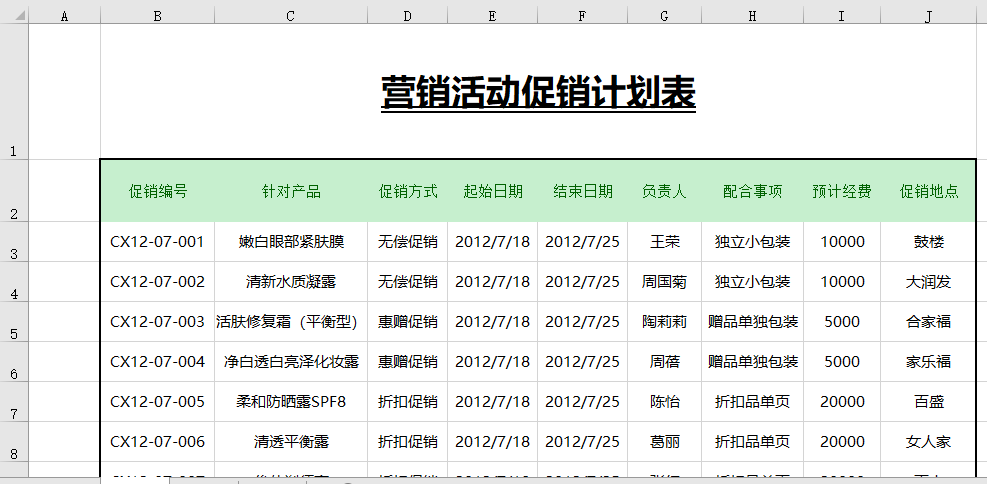Click the 葛丽 cell in row 8
Viewport: 987px width, 484px height.
coord(664,442)
